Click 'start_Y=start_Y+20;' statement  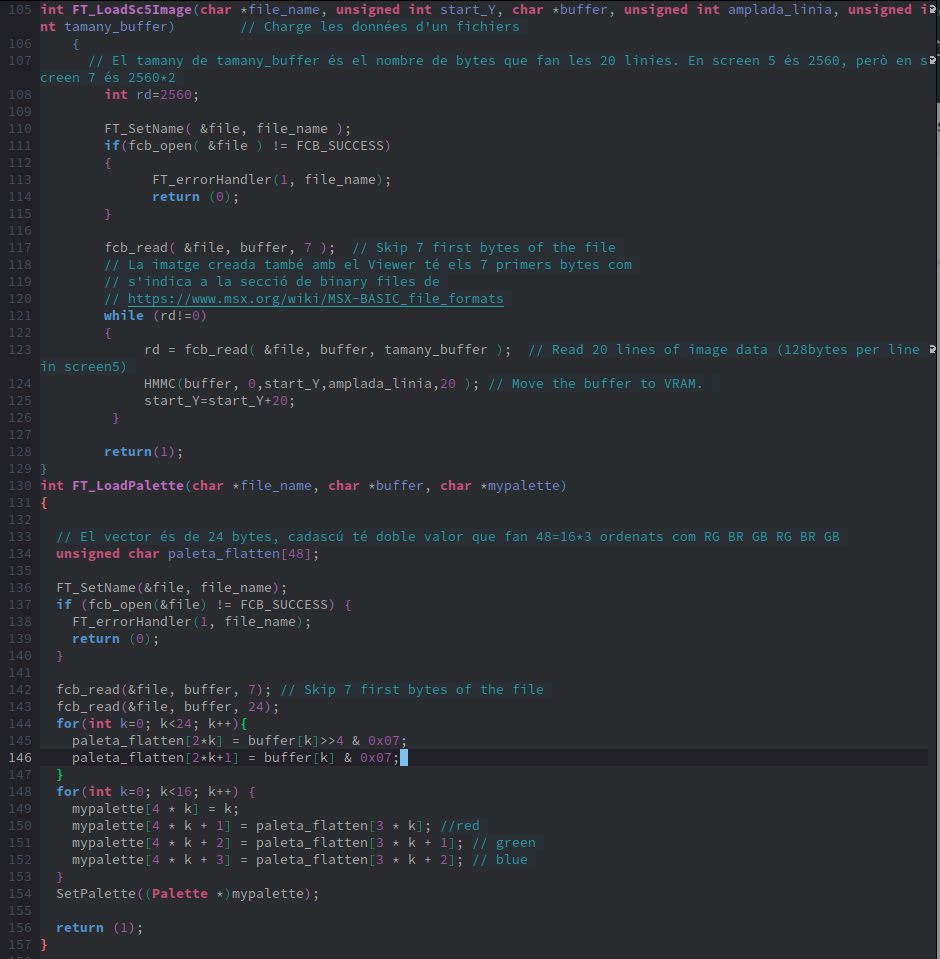220,401
